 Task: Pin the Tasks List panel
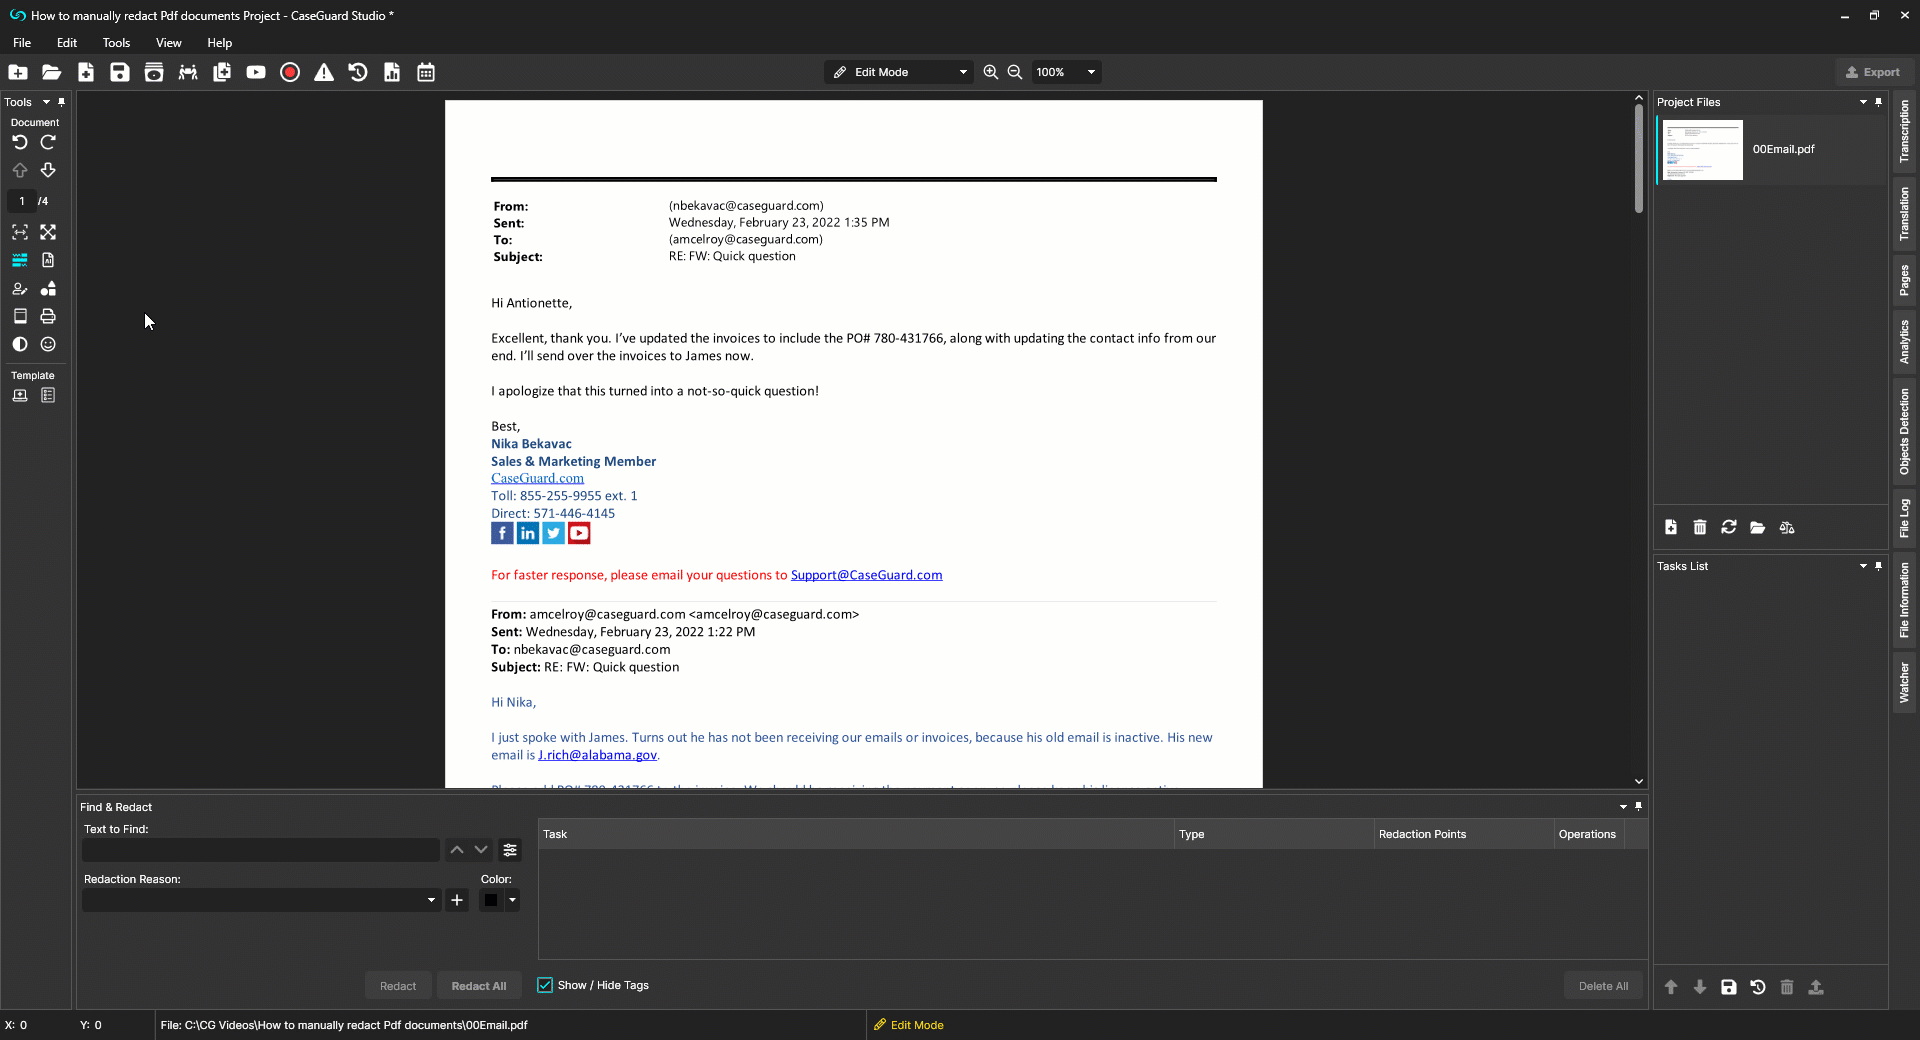pyautogui.click(x=1879, y=566)
